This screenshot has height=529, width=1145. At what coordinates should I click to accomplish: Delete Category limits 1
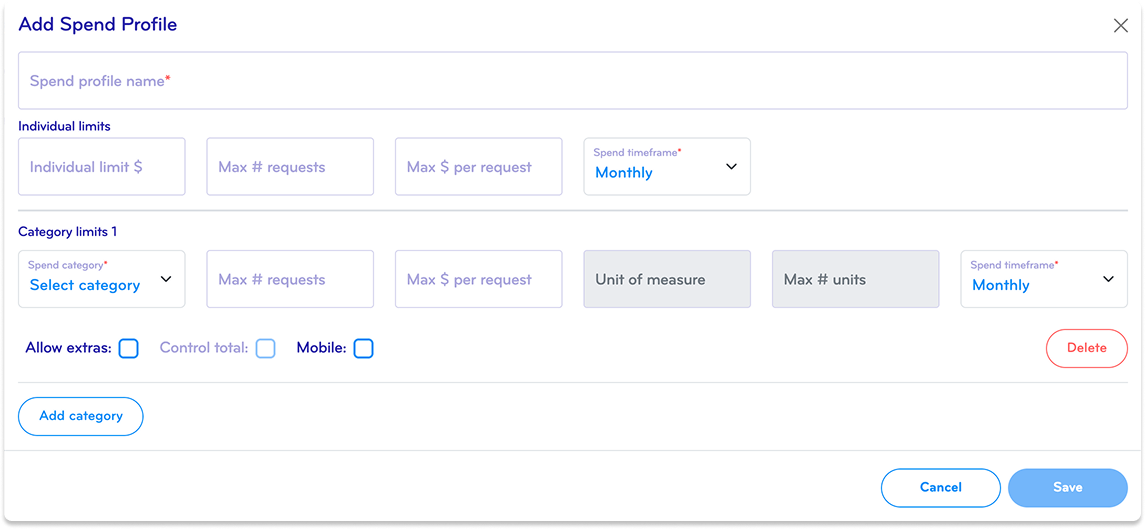1087,348
